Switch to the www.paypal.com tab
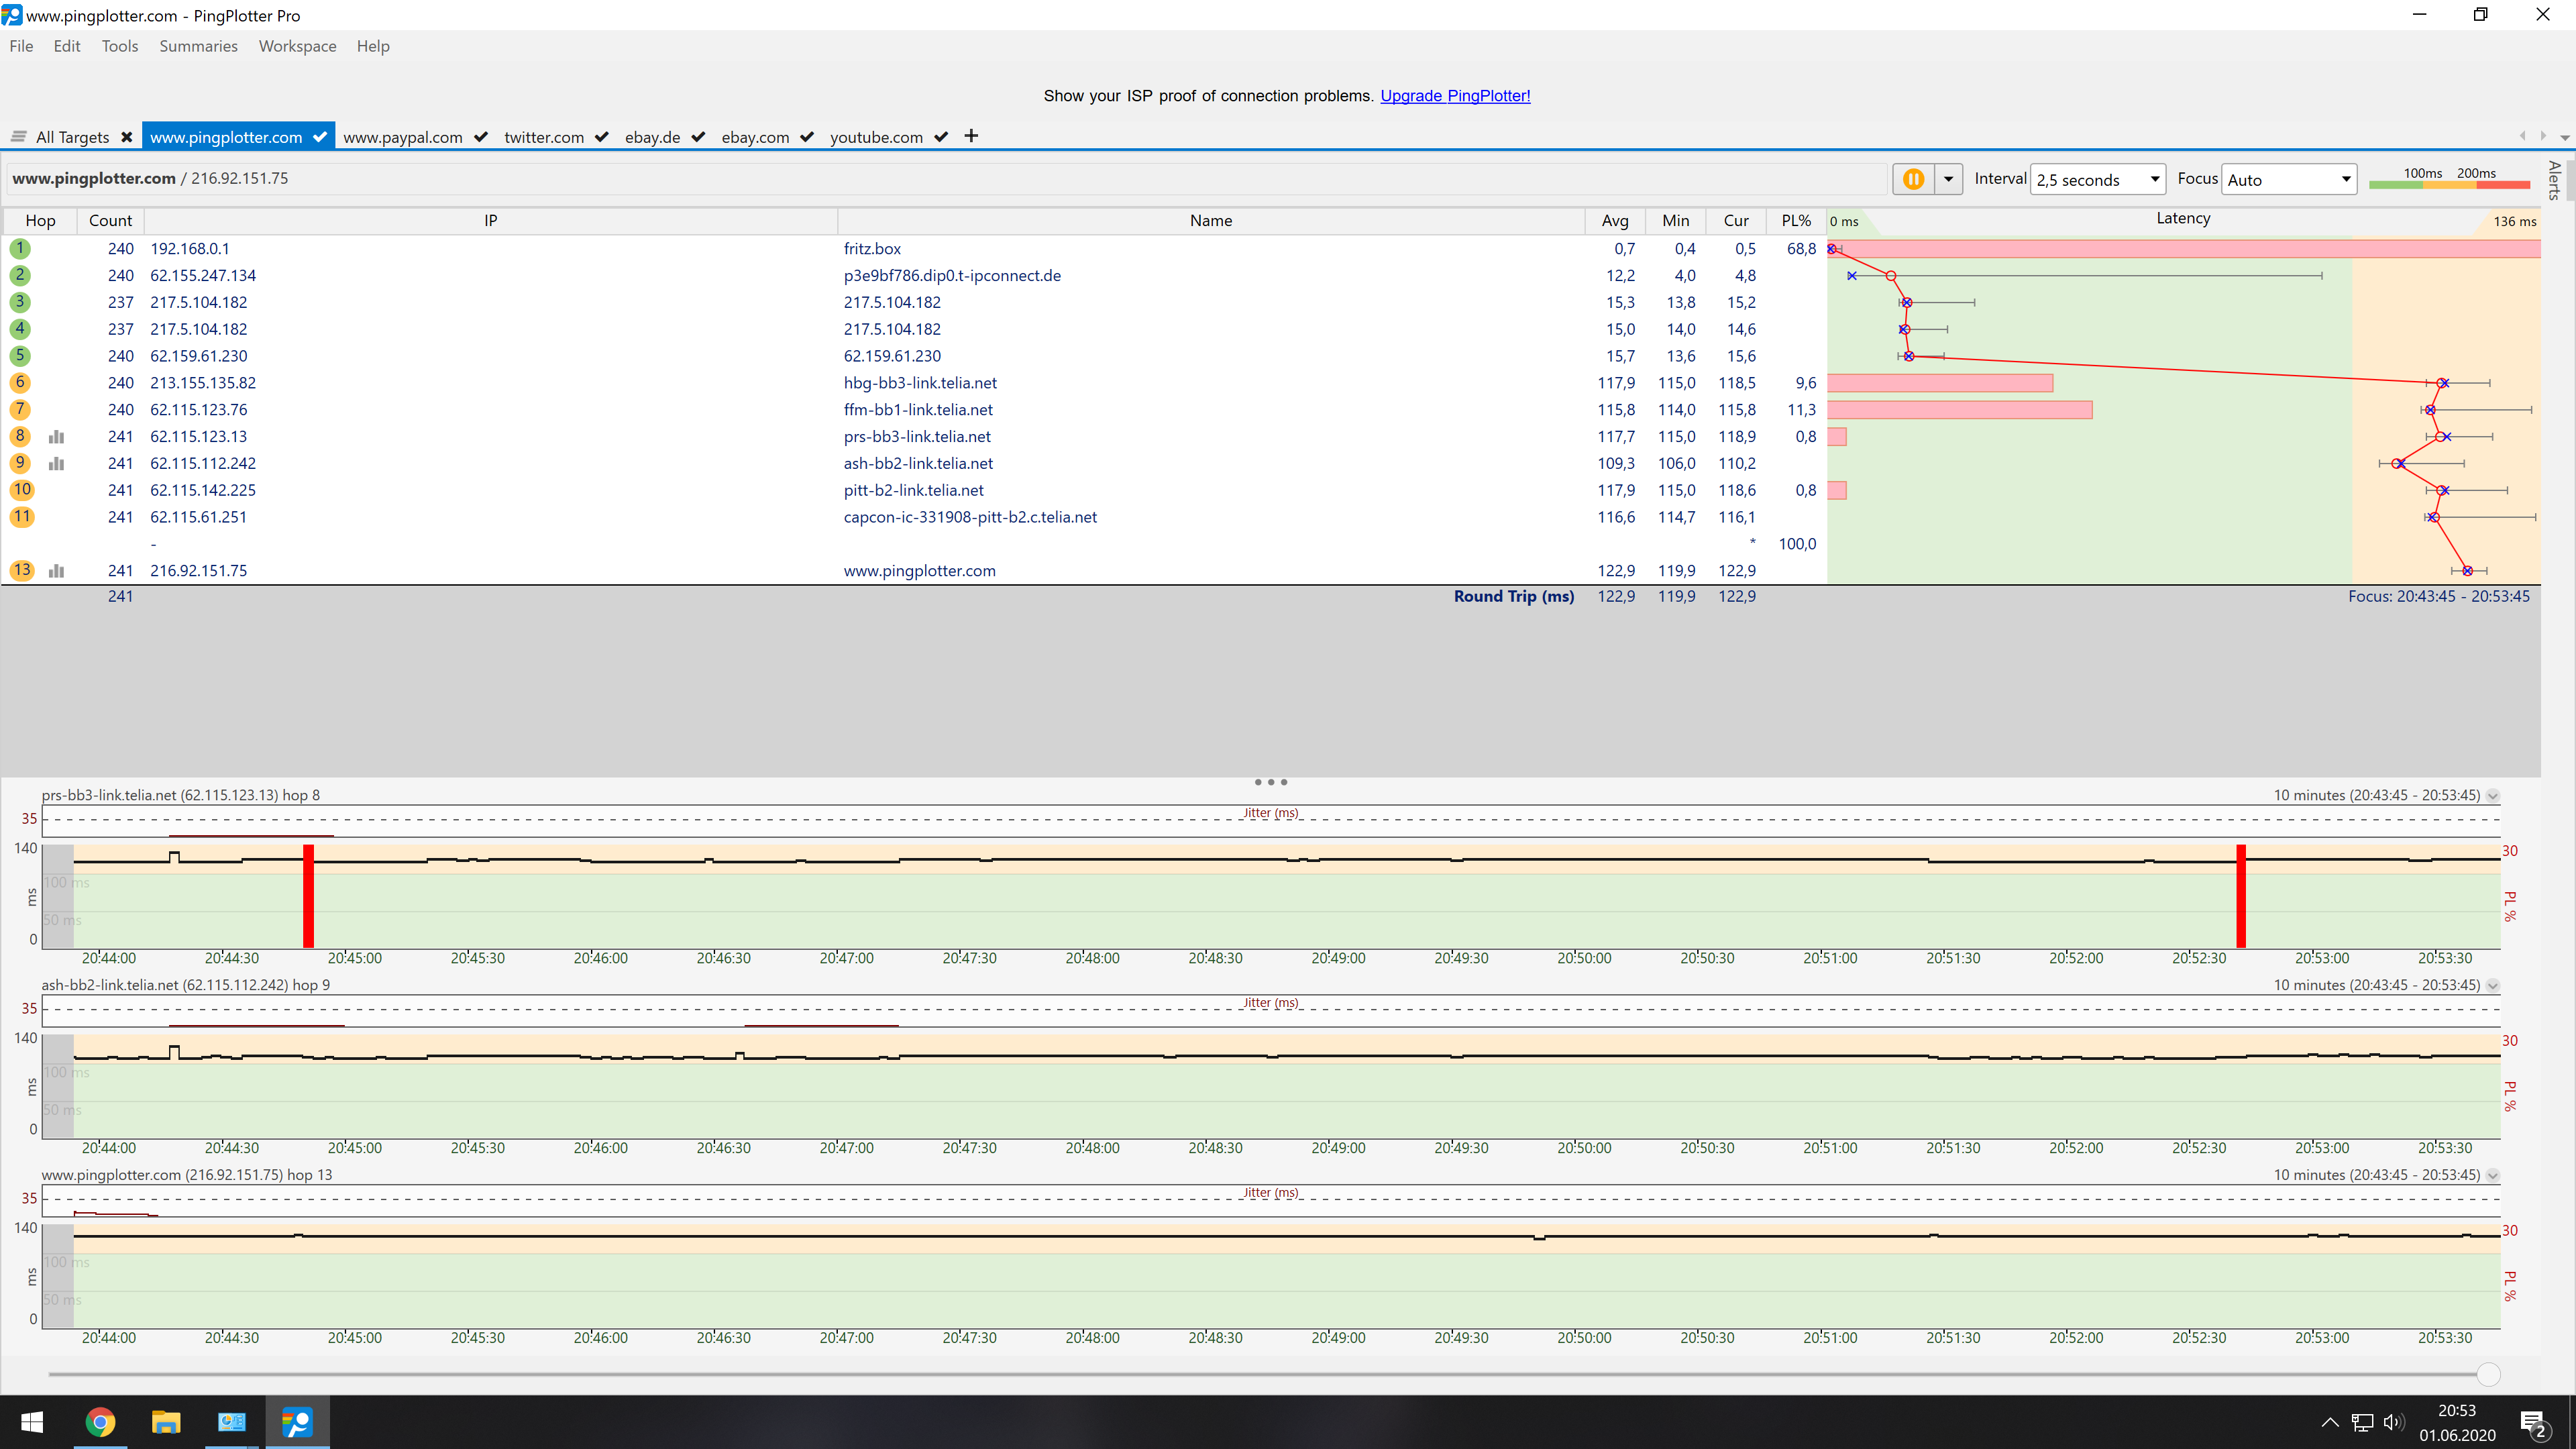Screen dimensions: 2576x1449 click(x=403, y=137)
